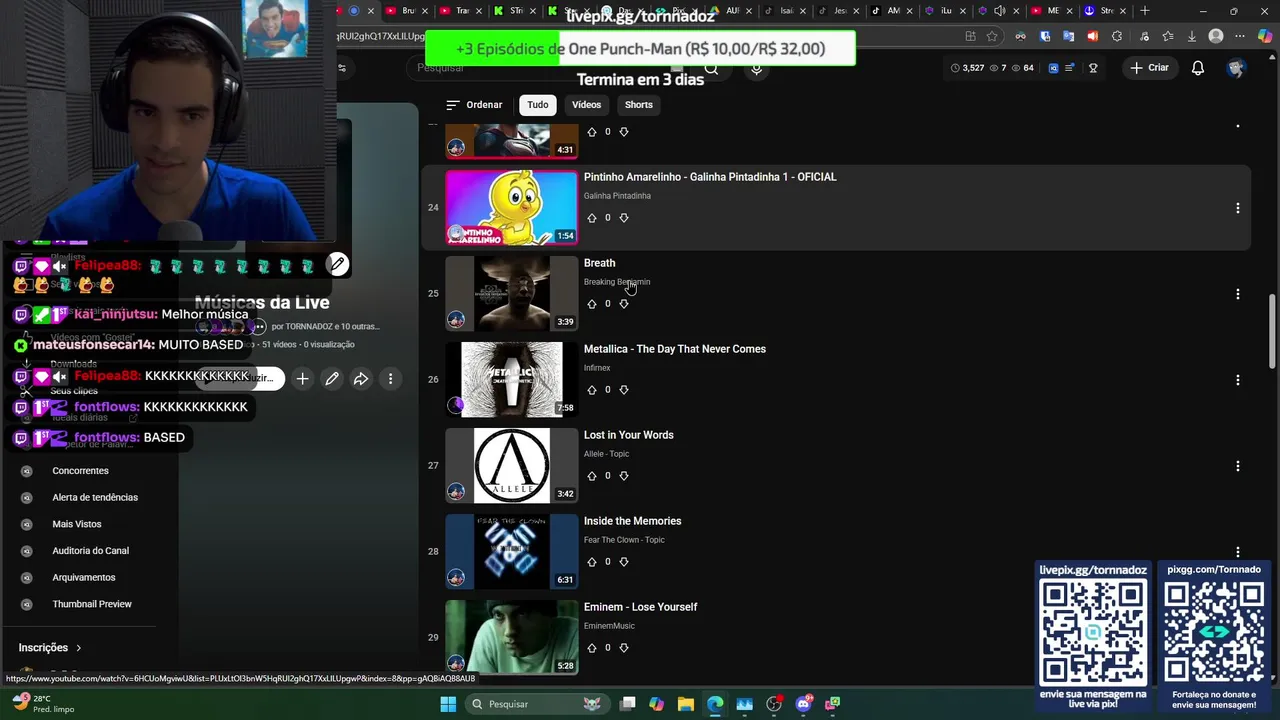Click the page vertical scrollbar
Screen dimensions: 1280x720
click(1273, 330)
